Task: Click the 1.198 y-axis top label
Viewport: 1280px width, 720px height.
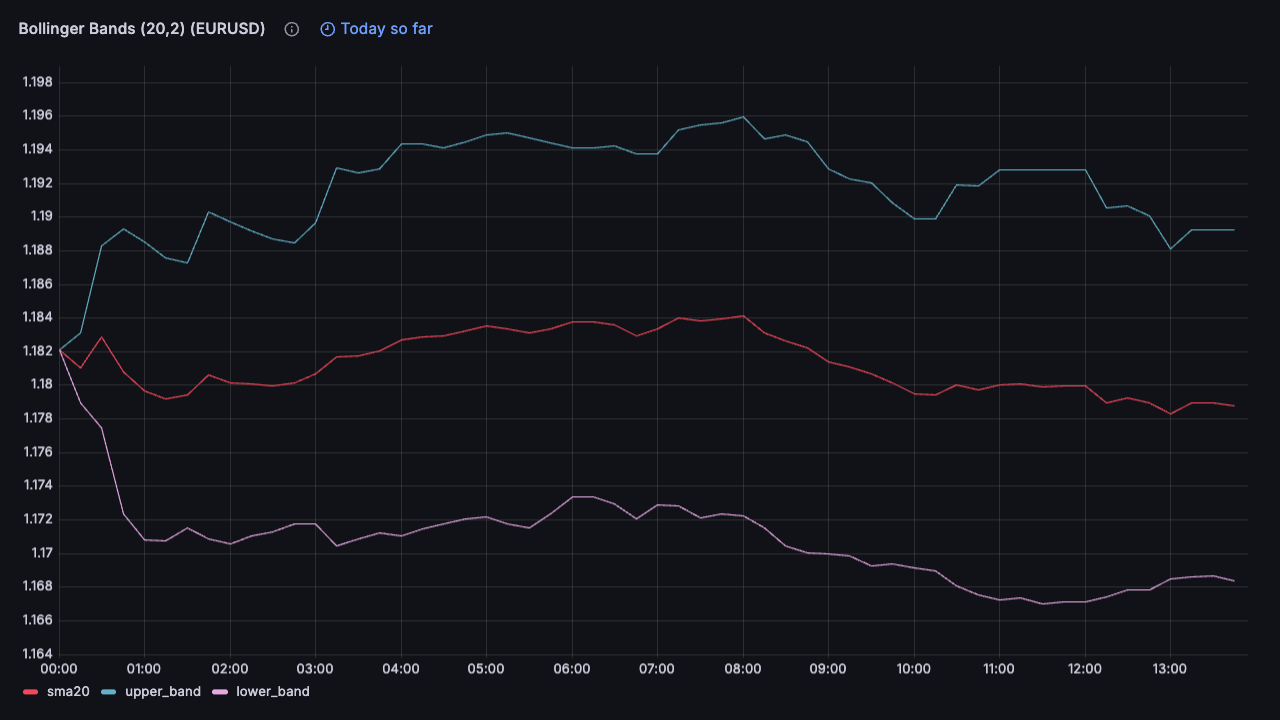Action: [37, 82]
